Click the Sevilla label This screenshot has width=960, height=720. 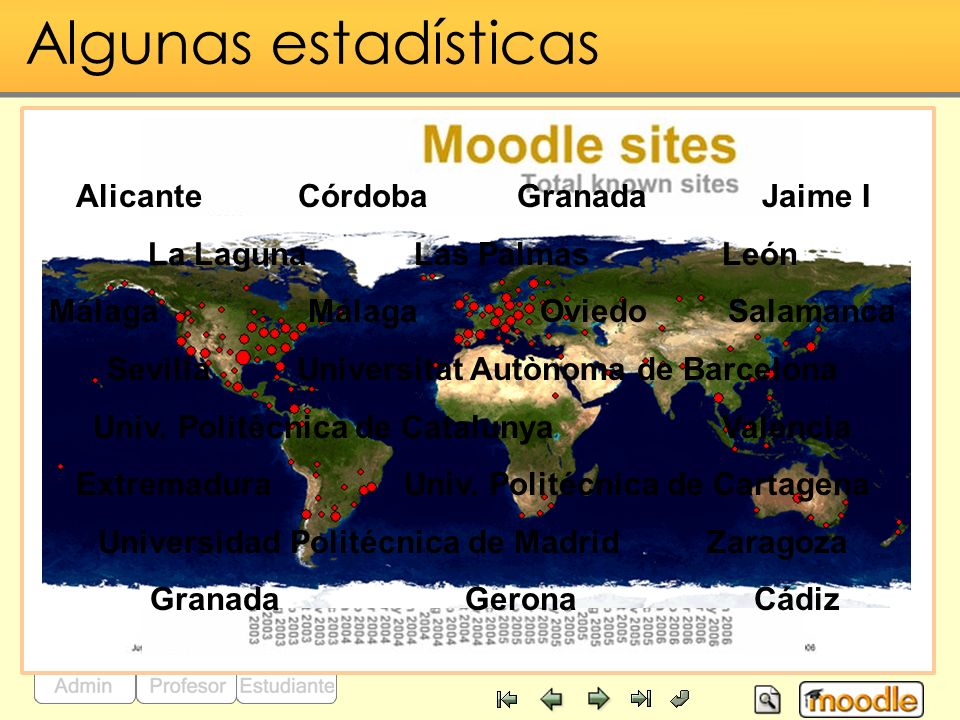pyautogui.click(x=159, y=369)
